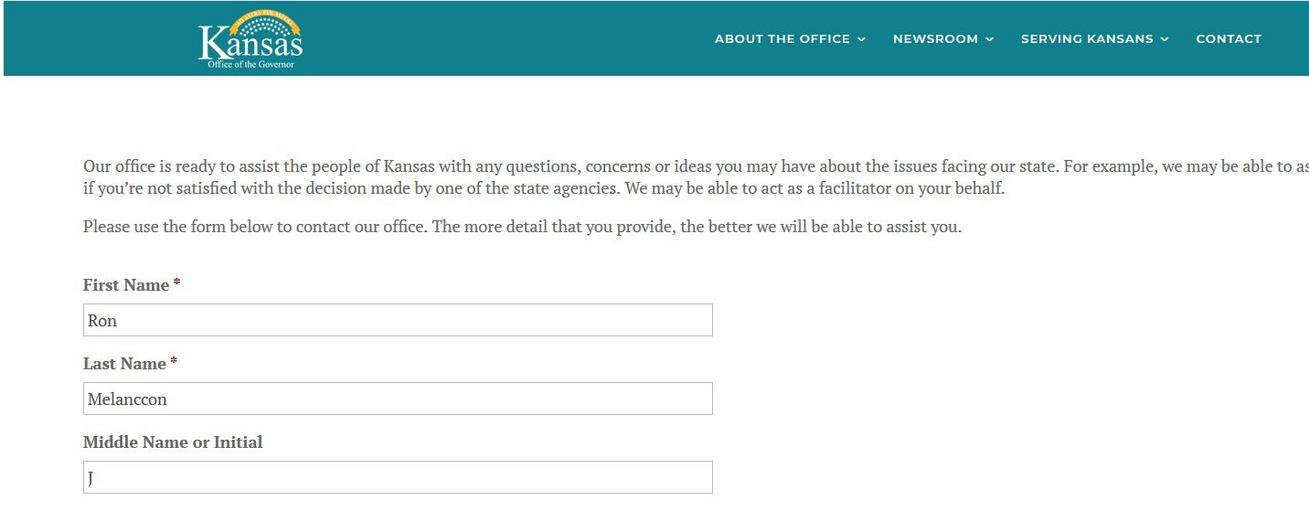
Task: Click the First Name label
Action: tap(126, 285)
